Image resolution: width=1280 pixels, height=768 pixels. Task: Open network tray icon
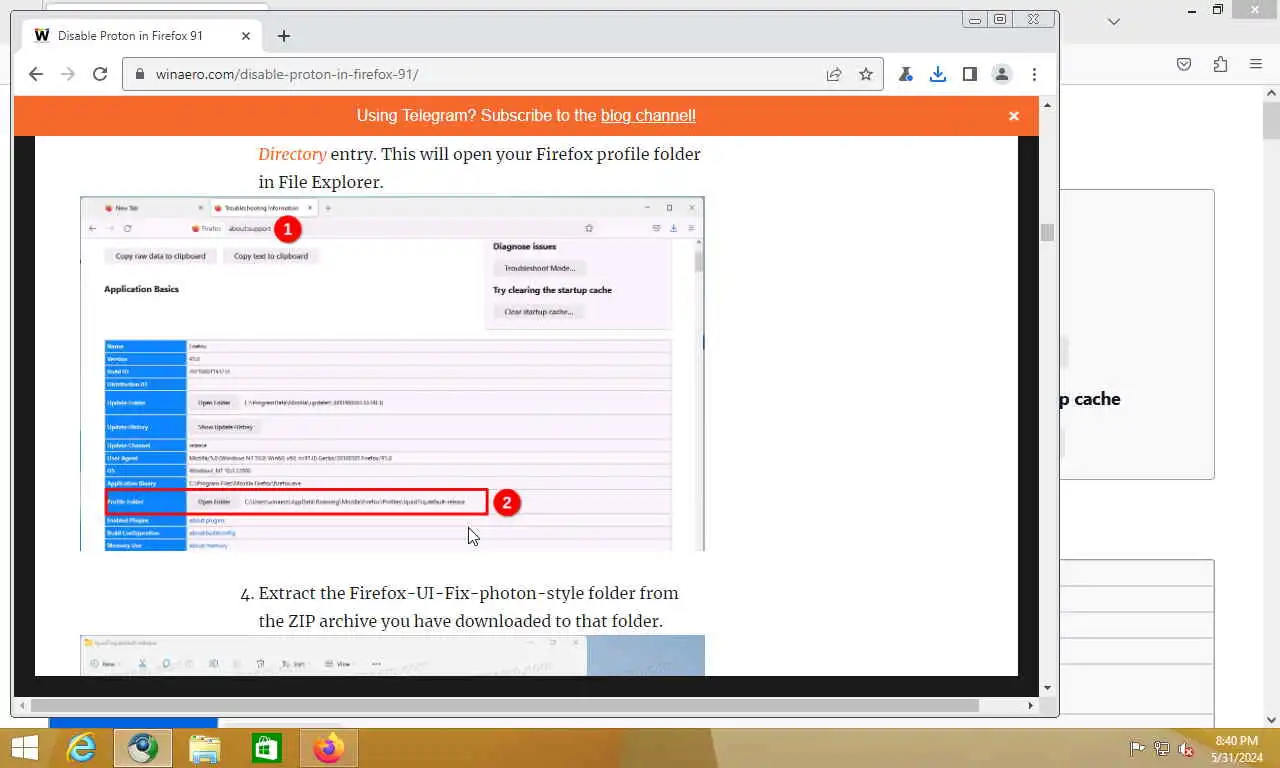tap(1161, 748)
